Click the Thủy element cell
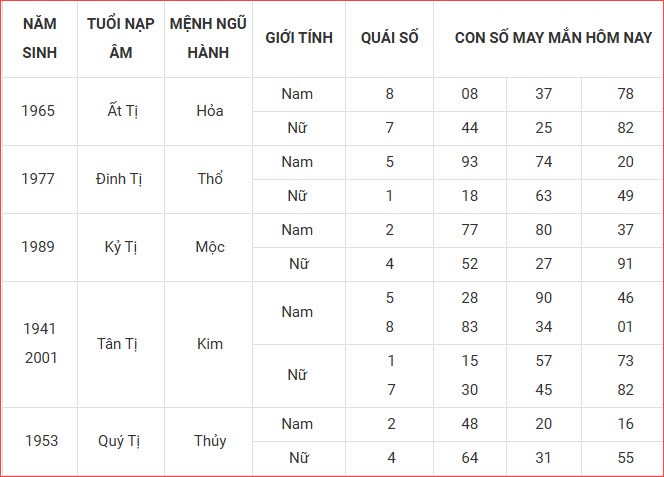The height and width of the screenshot is (477, 664). [209, 441]
